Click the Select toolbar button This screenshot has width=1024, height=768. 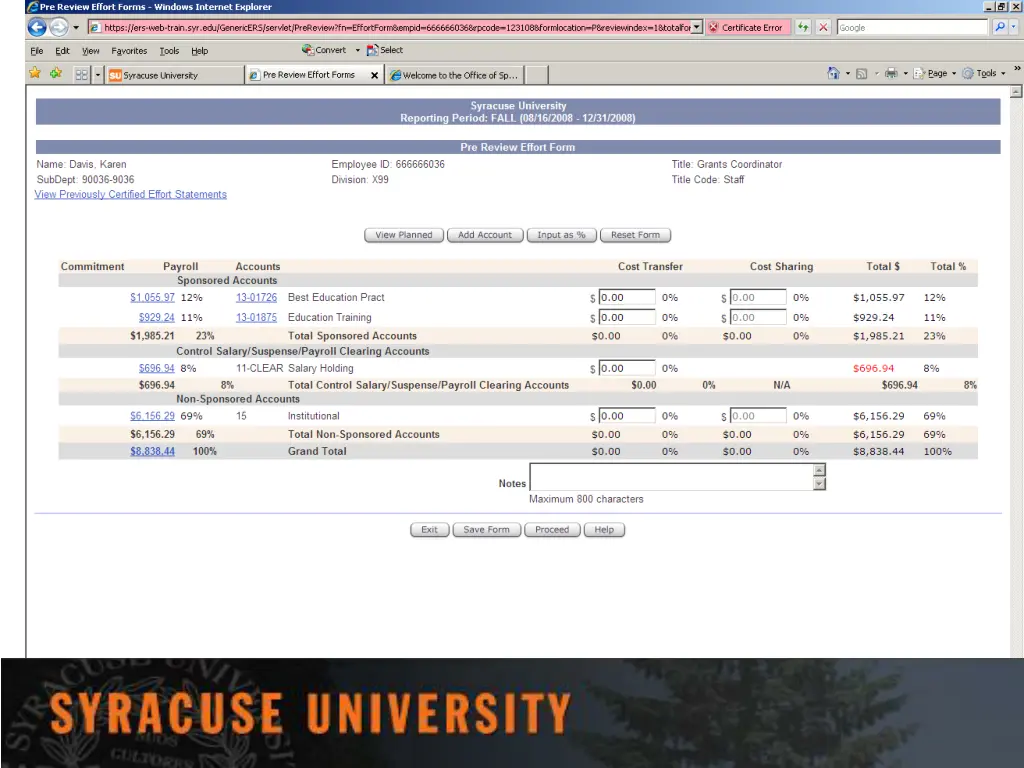(x=385, y=50)
